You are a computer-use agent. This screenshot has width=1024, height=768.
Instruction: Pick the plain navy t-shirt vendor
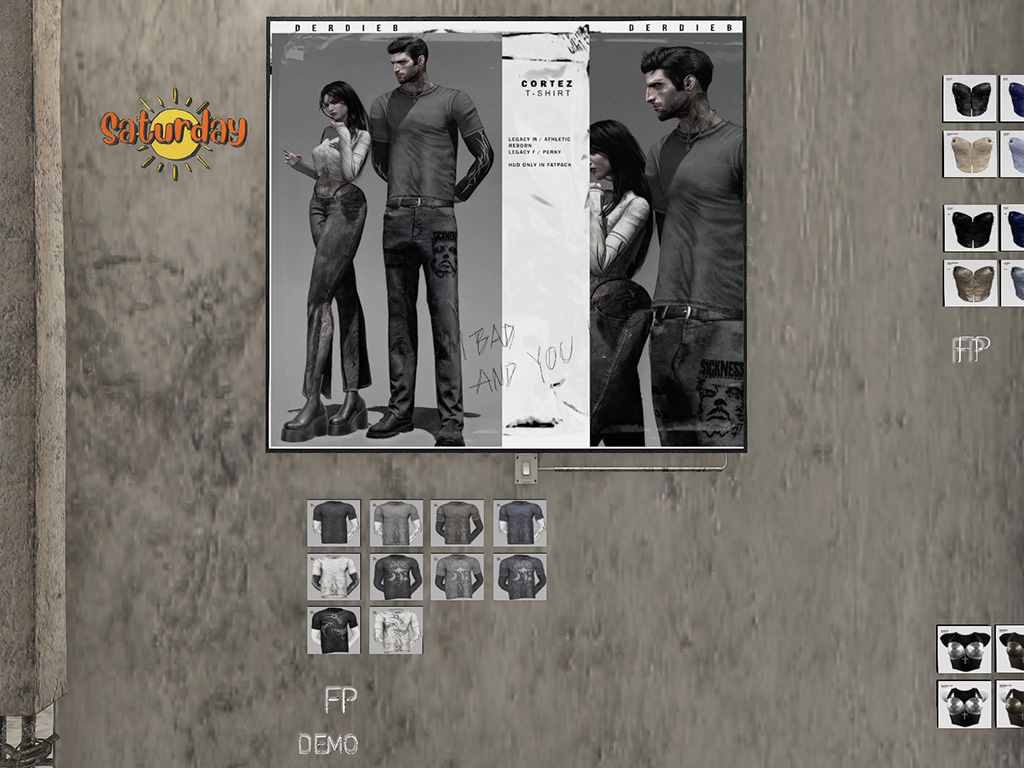519,522
